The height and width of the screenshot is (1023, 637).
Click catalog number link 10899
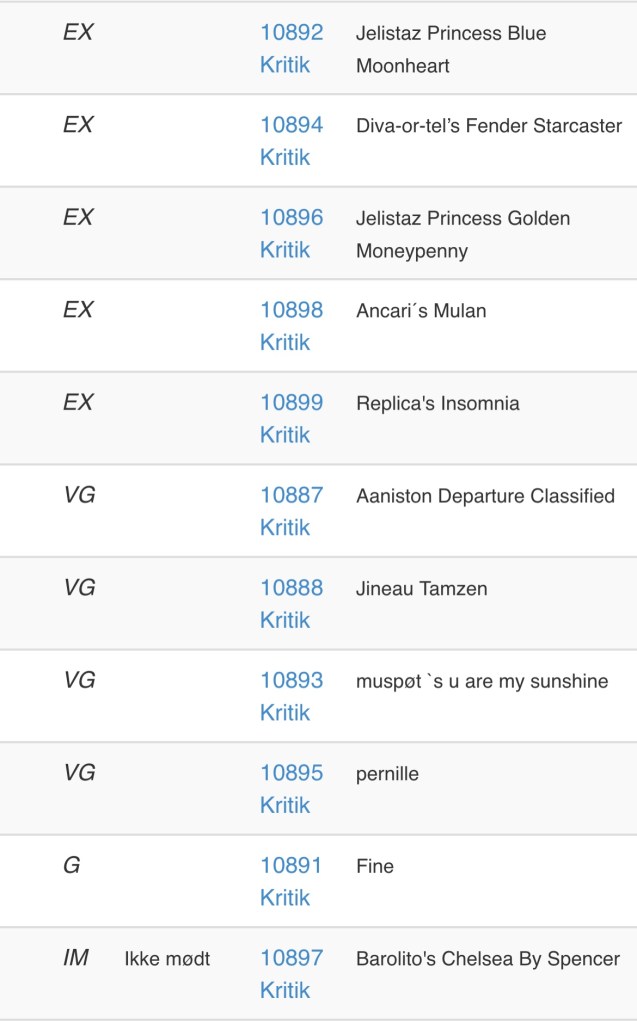(x=291, y=403)
